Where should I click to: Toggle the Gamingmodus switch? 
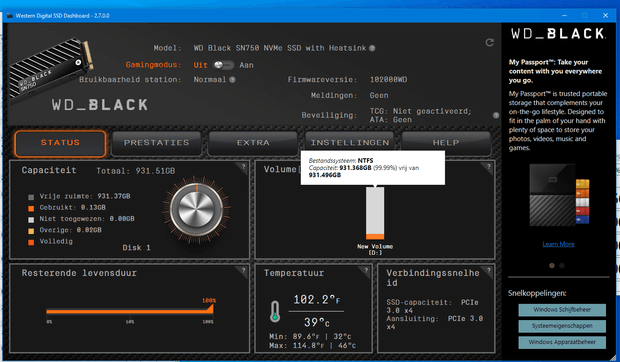(x=223, y=65)
